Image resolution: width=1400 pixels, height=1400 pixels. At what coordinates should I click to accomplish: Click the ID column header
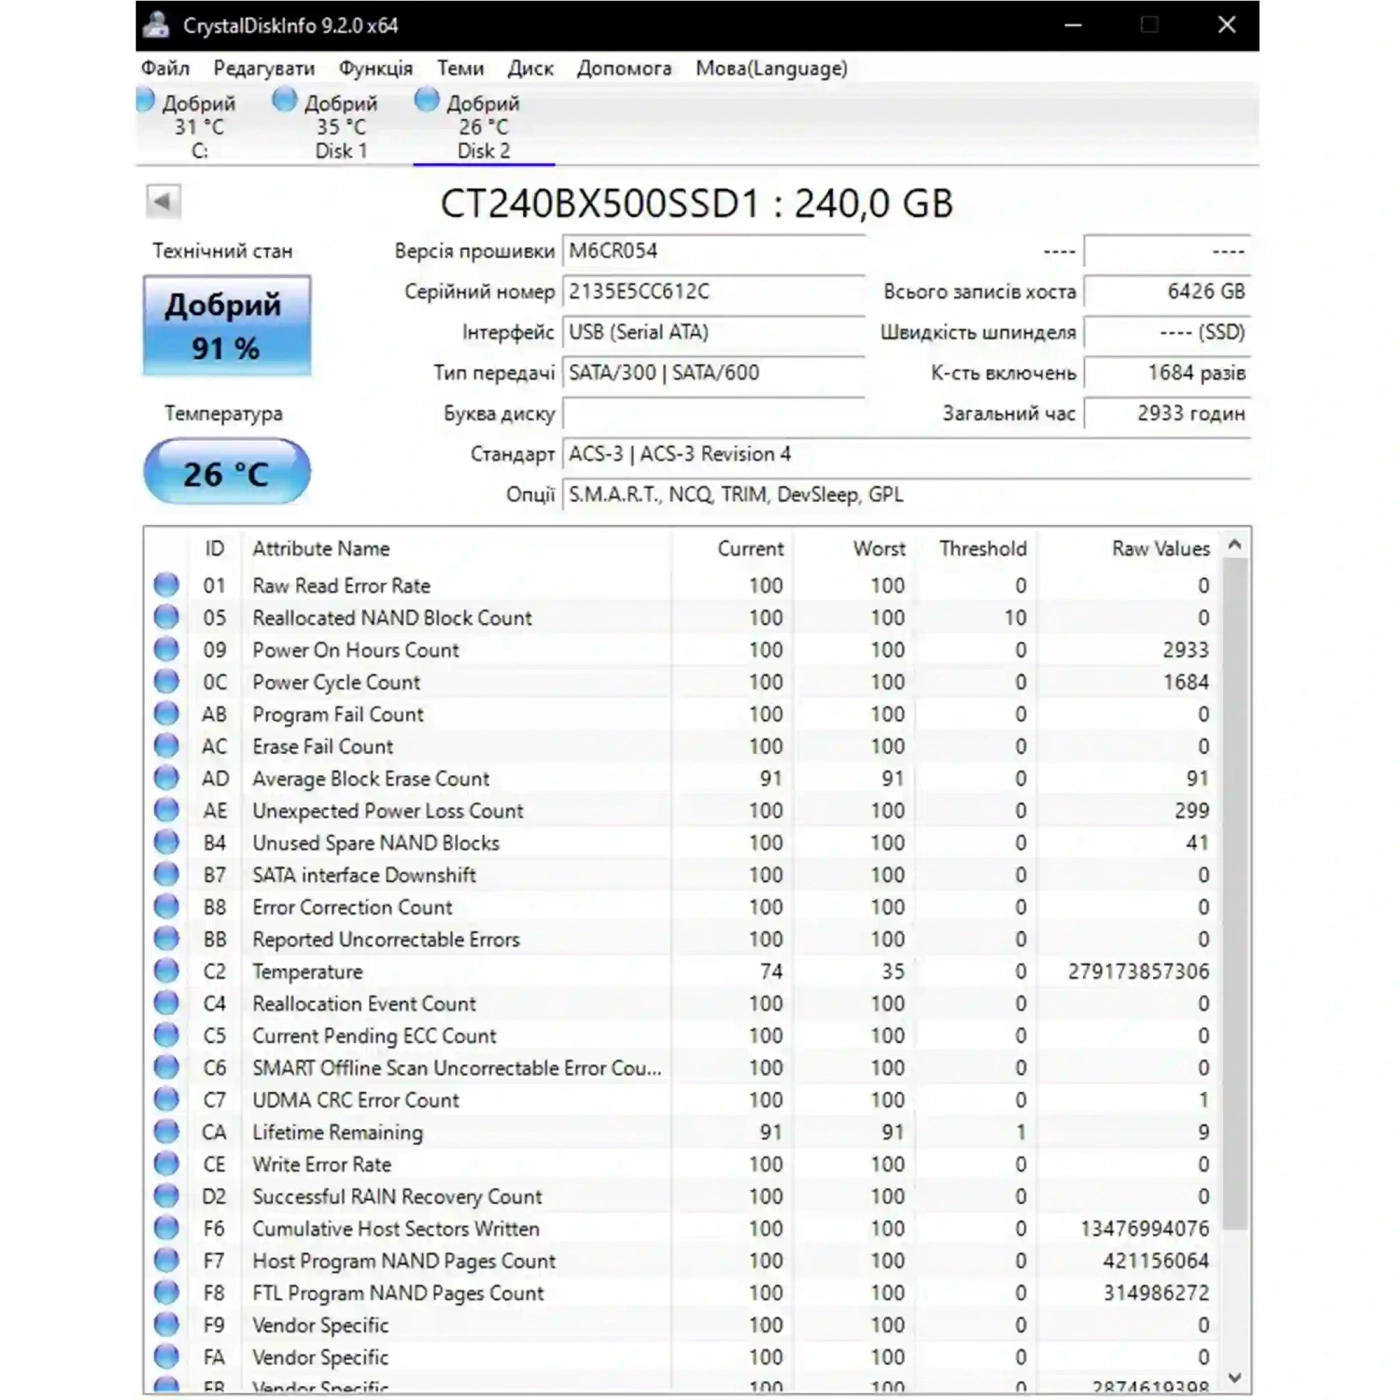[215, 548]
